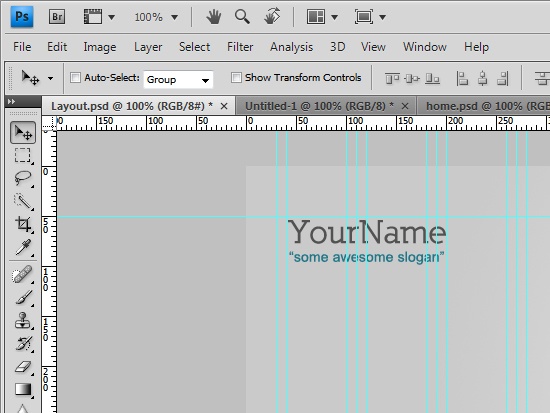Open the Window menu

(424, 47)
